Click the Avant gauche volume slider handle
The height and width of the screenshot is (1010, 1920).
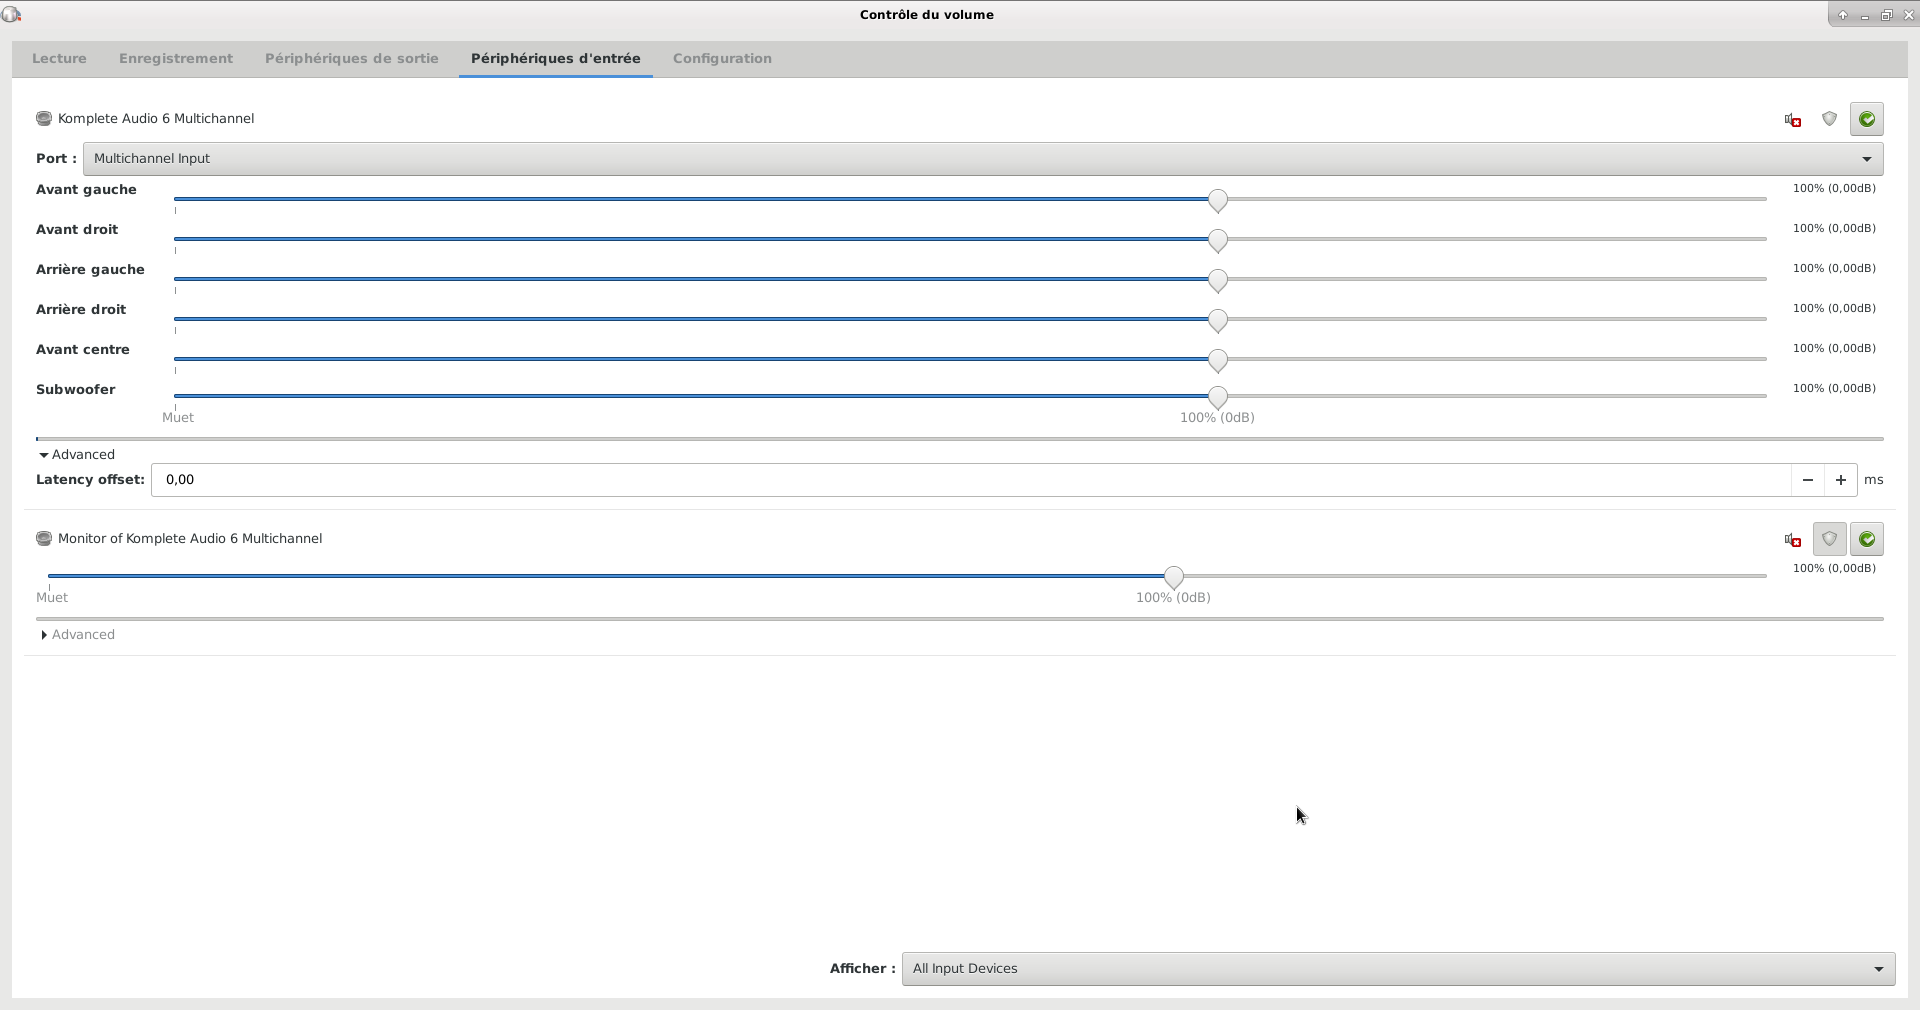point(1217,201)
